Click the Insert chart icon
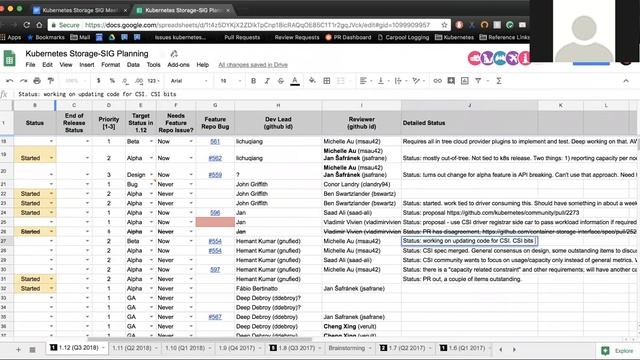Viewport: 640px width, 360px height. (x=464, y=81)
